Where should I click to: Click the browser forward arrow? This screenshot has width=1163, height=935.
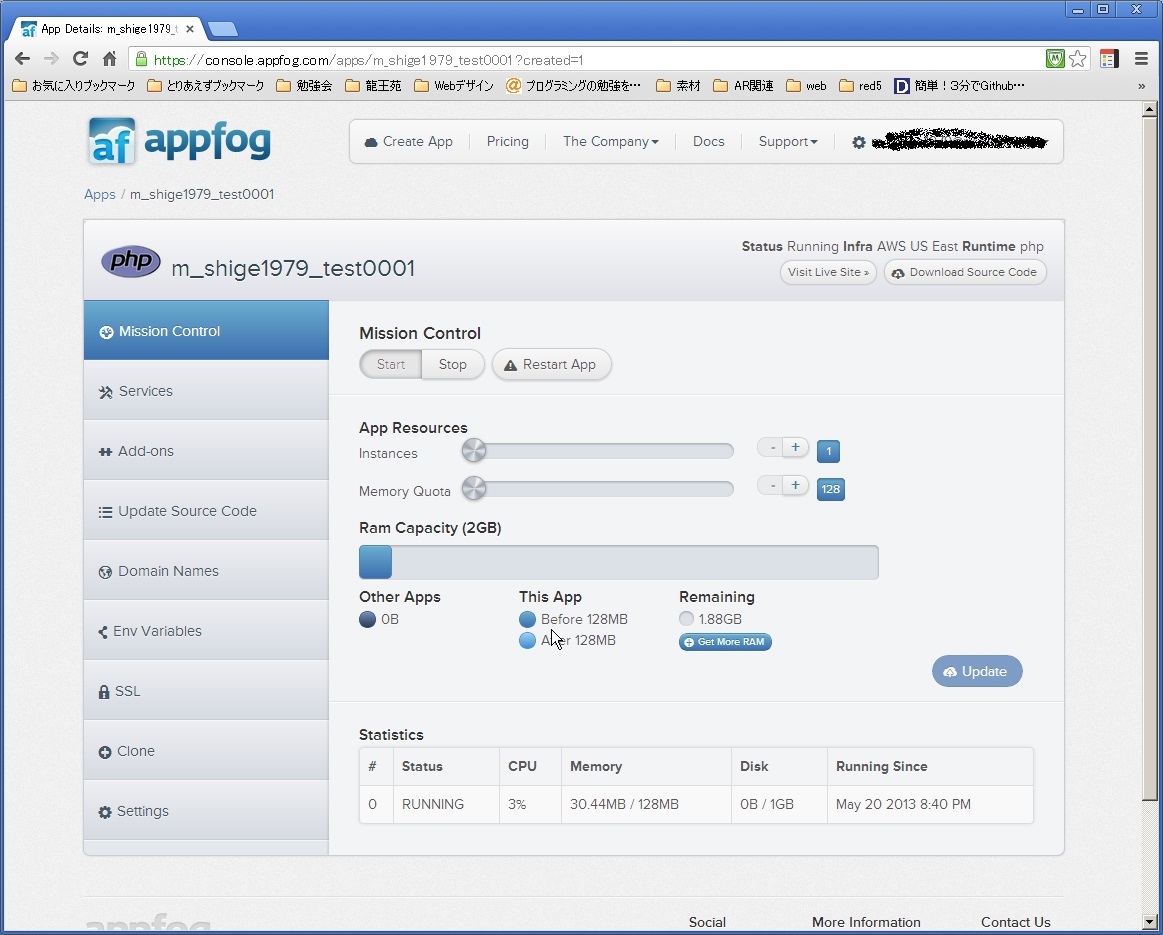tap(51, 59)
